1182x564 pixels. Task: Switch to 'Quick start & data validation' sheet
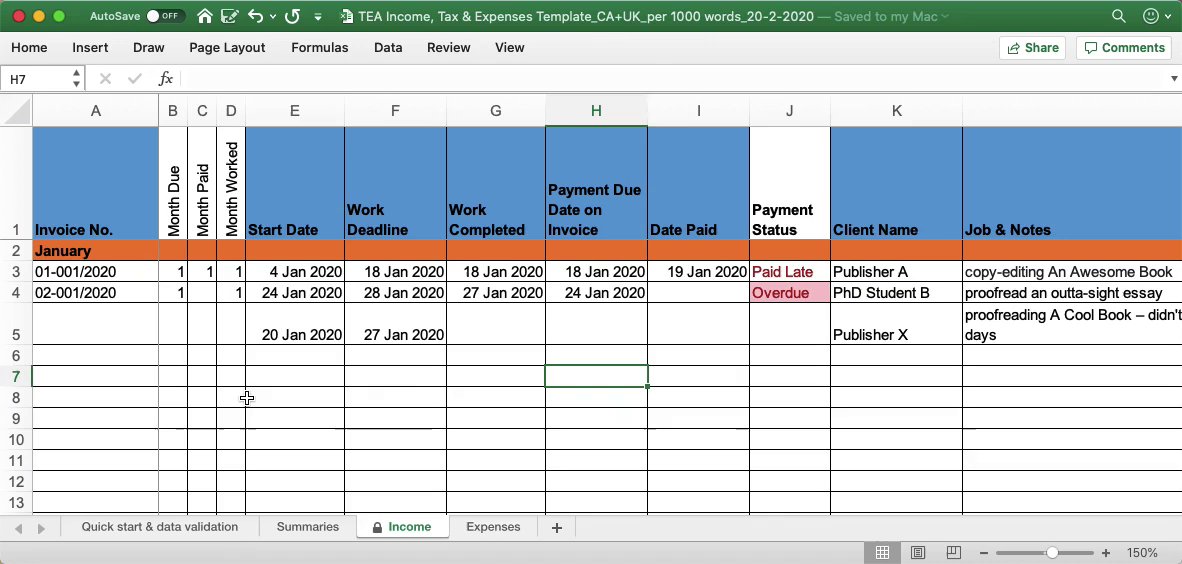point(160,527)
